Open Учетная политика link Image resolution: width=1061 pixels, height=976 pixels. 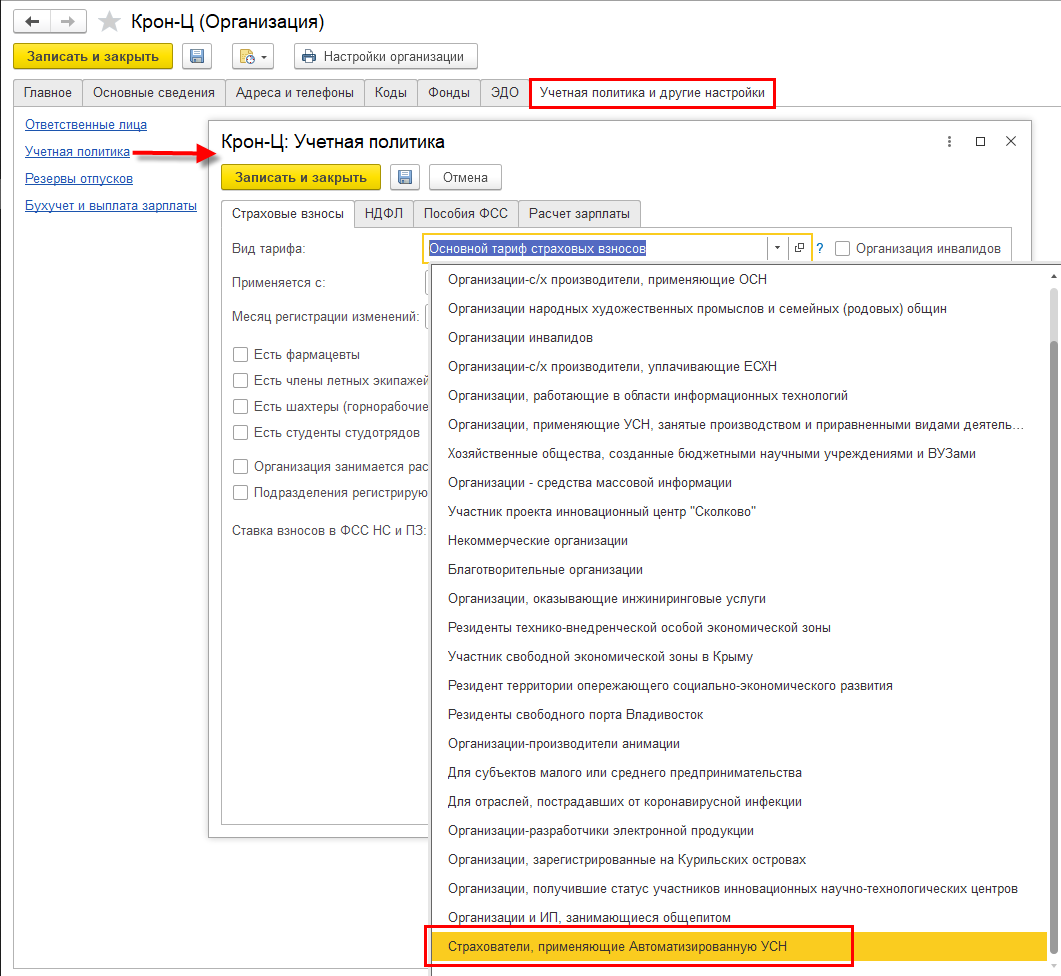coord(77,152)
